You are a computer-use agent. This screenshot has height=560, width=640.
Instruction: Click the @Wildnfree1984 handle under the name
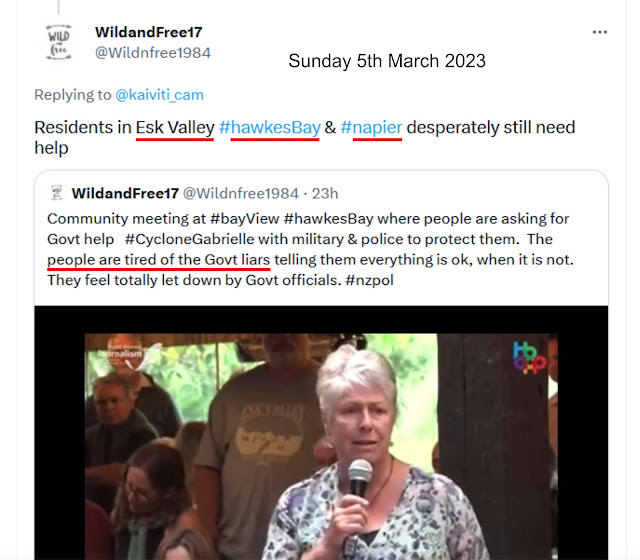coord(153,53)
